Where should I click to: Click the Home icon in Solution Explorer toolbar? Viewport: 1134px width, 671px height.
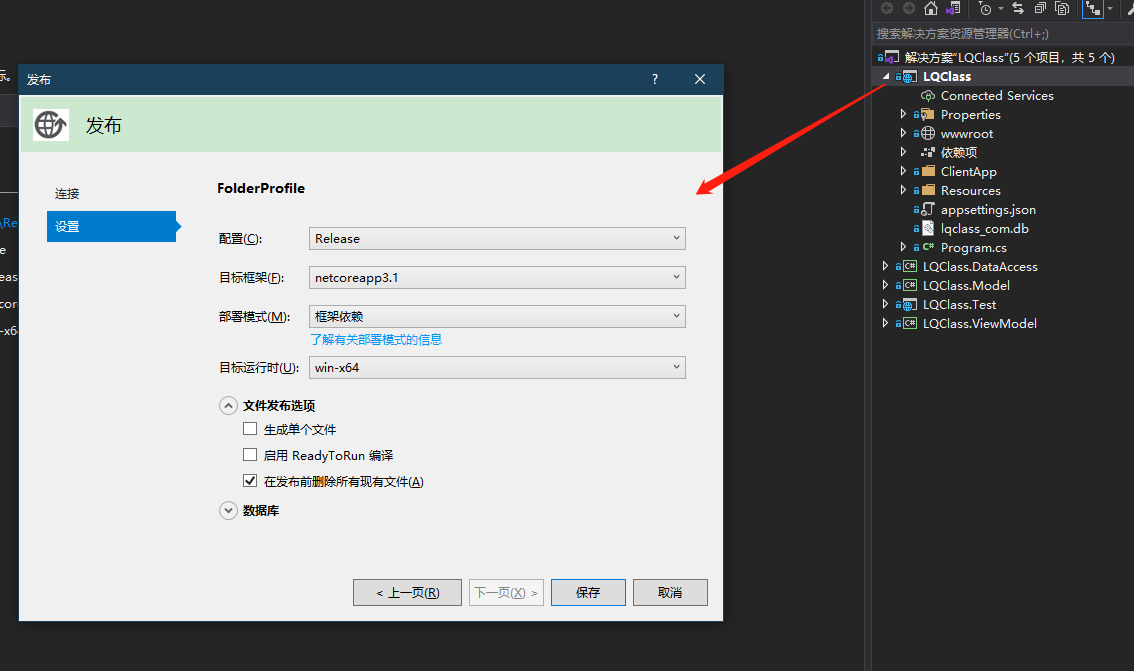pyautogui.click(x=931, y=9)
